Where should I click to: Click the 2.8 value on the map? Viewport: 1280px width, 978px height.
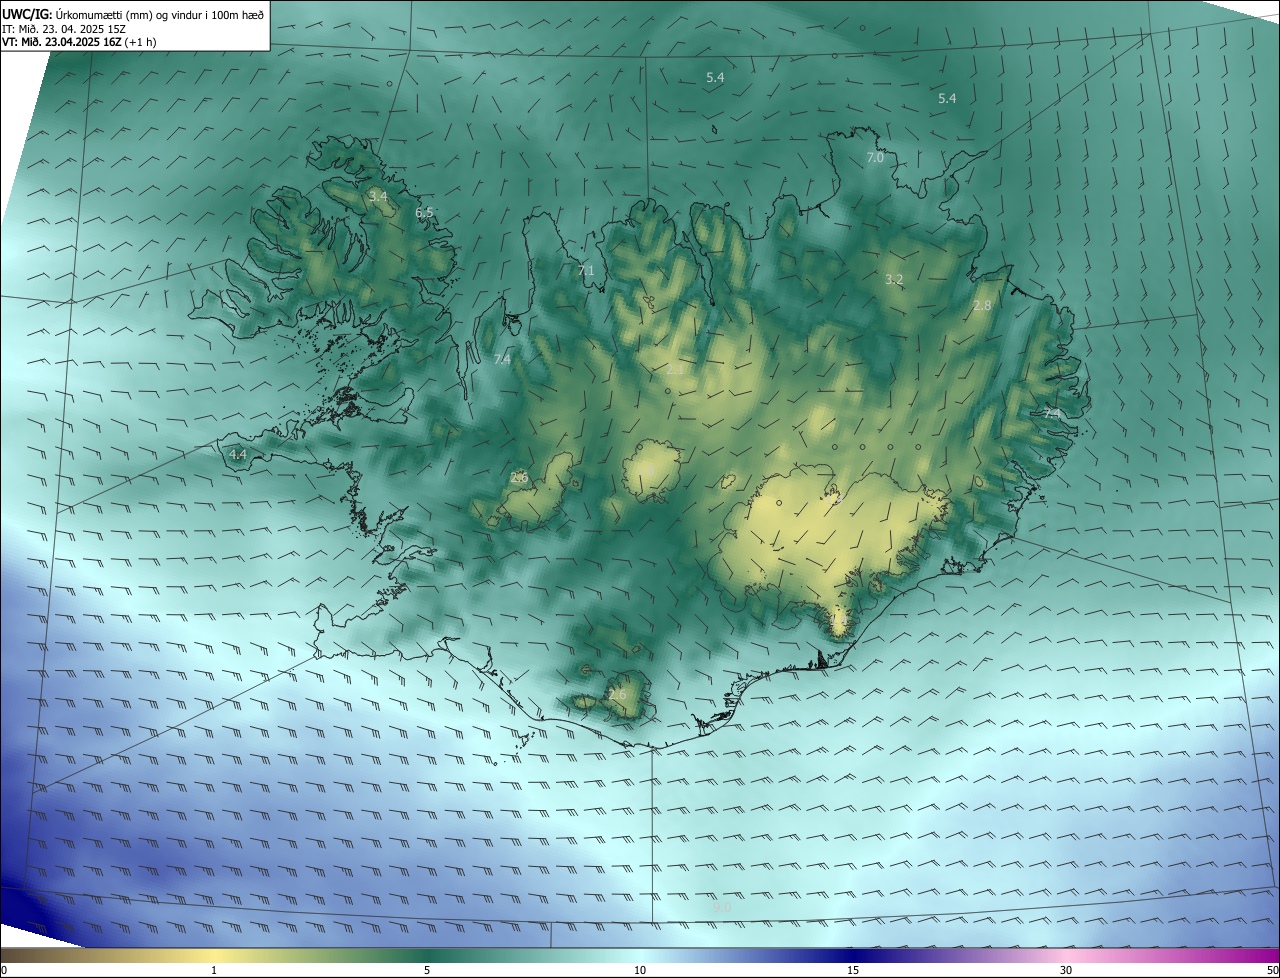982,306
